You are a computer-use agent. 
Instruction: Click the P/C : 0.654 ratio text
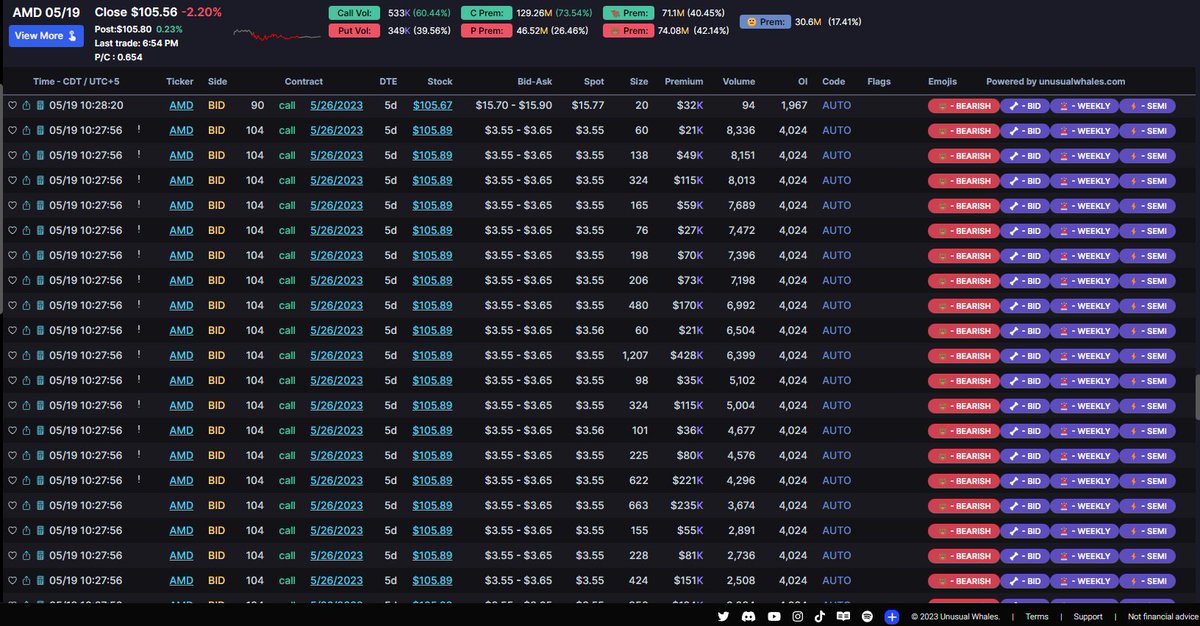(119, 57)
